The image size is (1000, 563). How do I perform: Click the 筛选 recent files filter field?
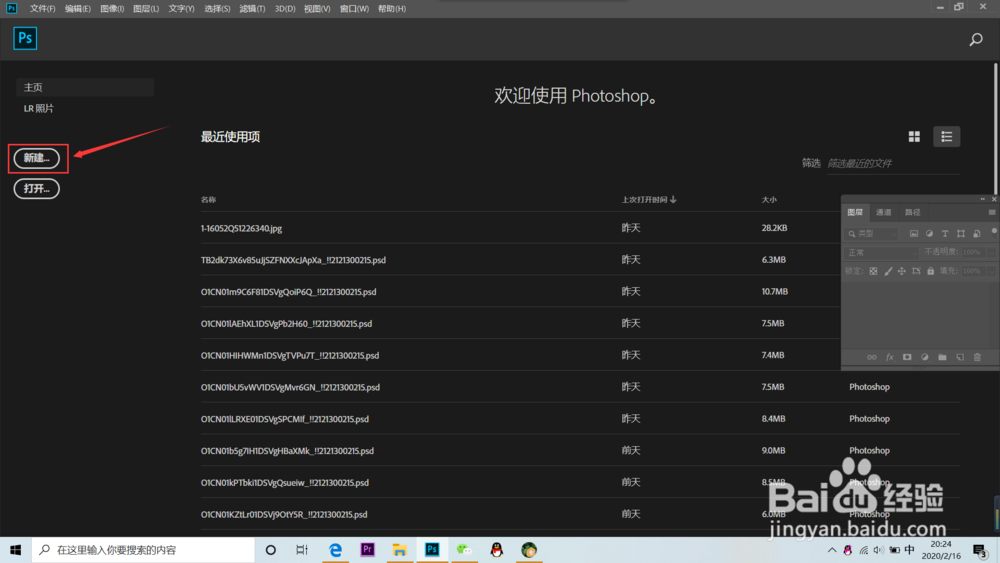click(x=893, y=164)
